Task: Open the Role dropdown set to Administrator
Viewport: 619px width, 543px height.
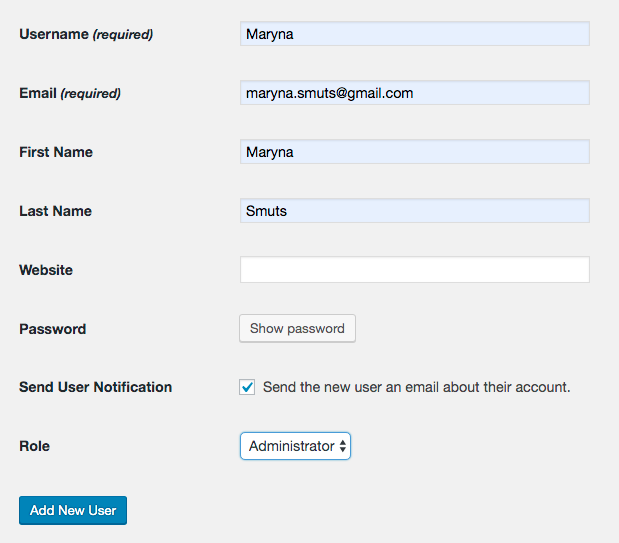Action: coord(295,446)
